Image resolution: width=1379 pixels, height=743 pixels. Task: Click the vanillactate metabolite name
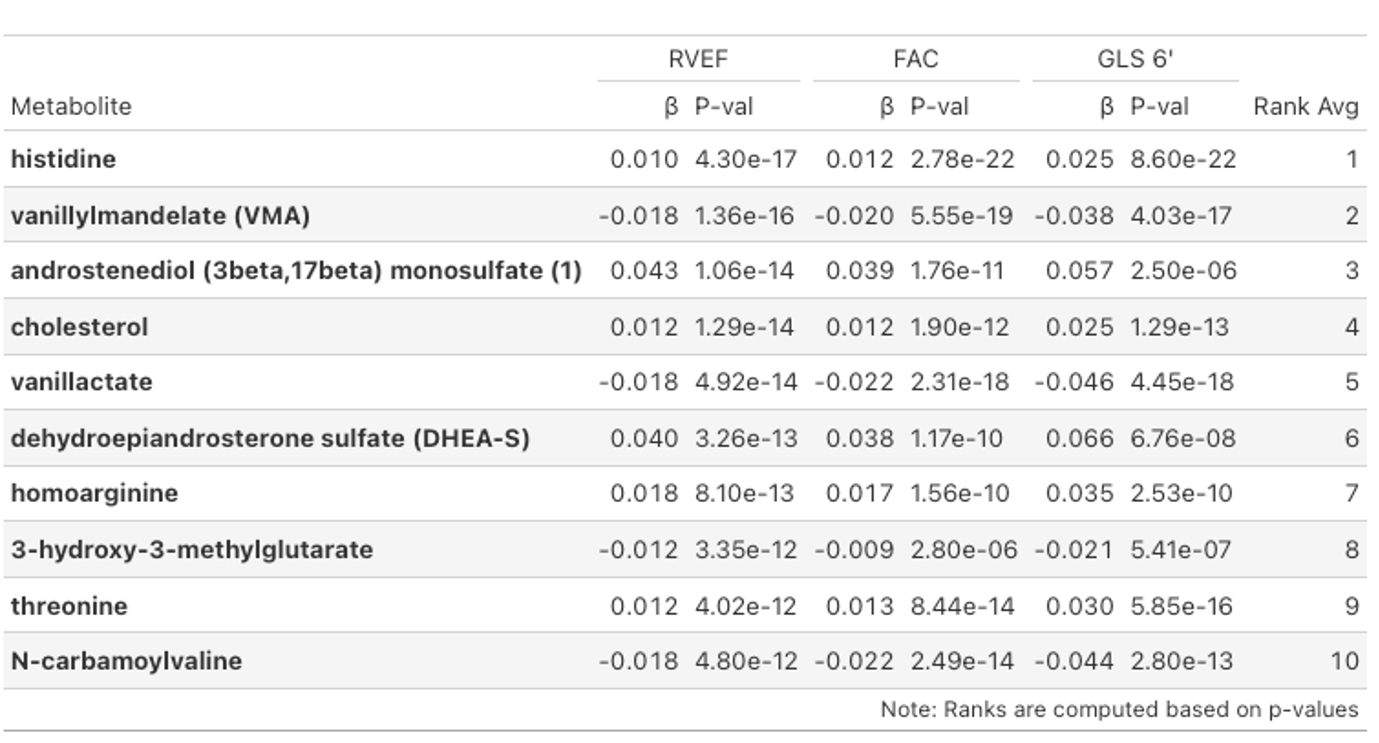click(82, 382)
